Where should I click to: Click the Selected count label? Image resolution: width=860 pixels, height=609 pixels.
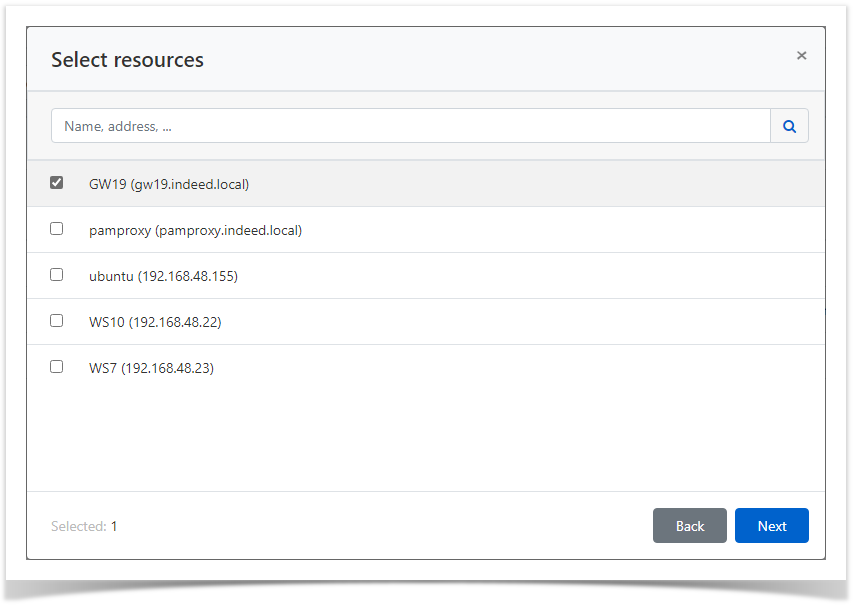78,526
